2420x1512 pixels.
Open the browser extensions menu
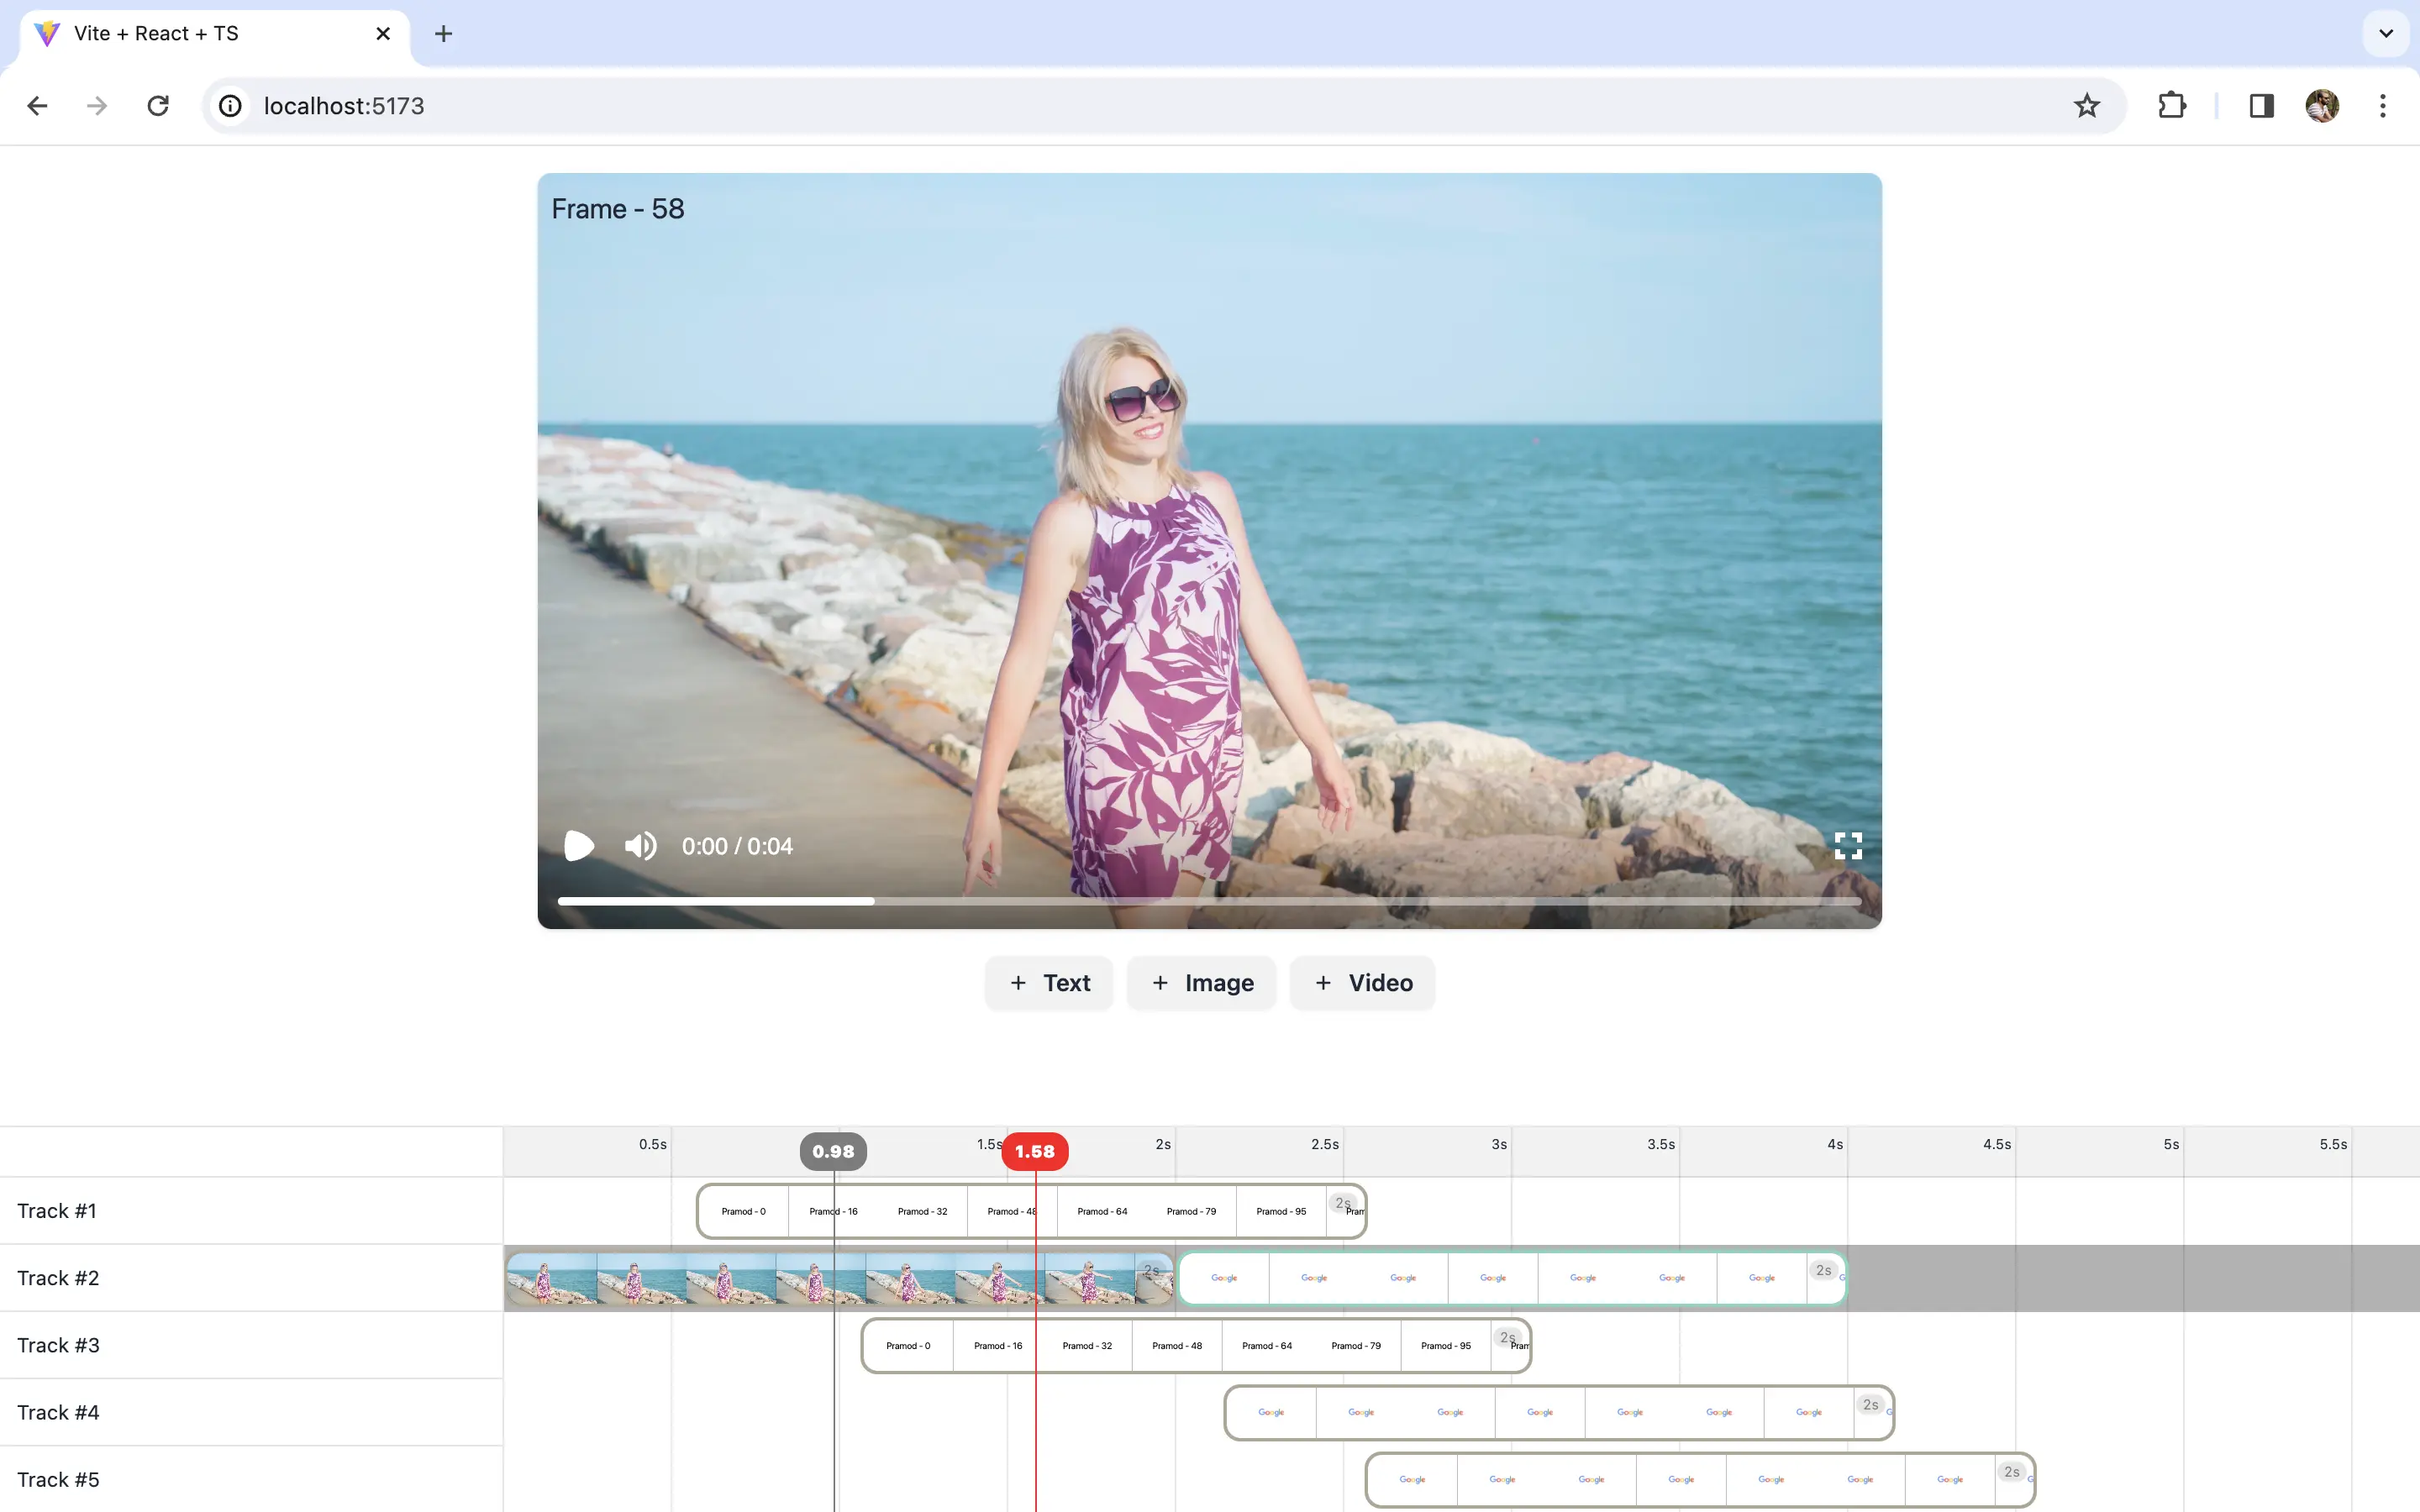[x=2171, y=106]
